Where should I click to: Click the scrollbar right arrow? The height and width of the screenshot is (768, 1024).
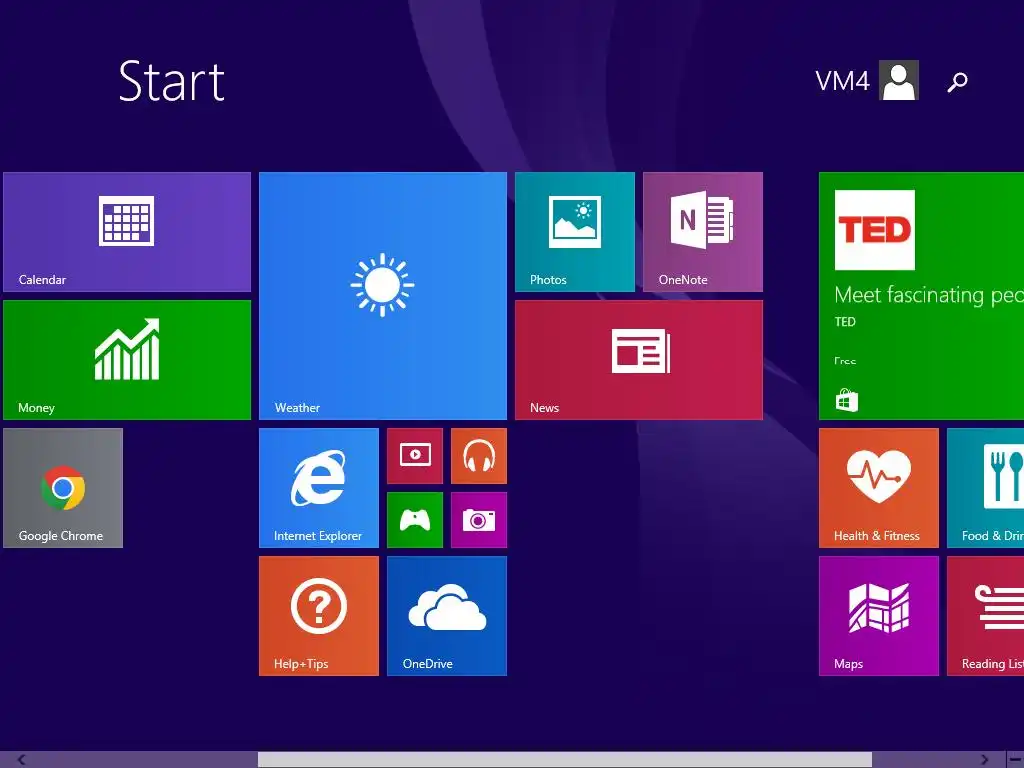(984, 760)
